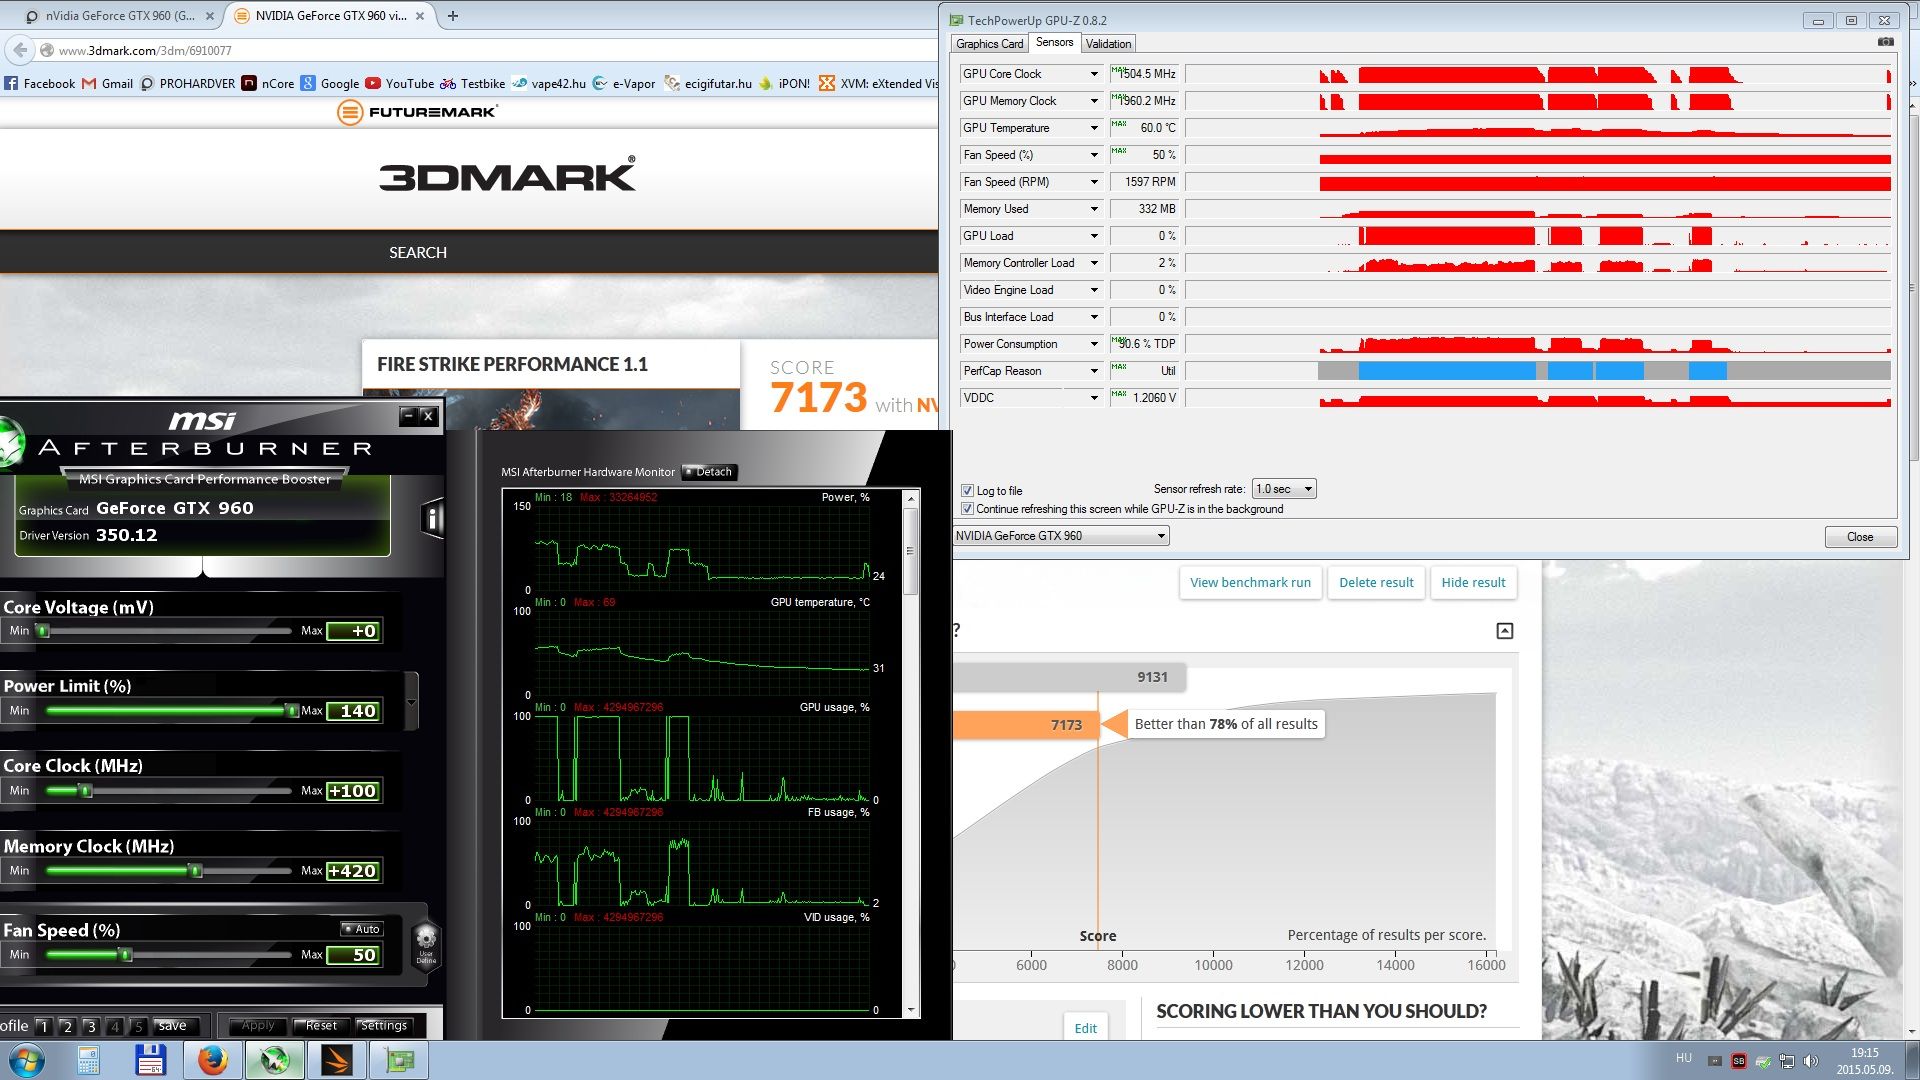This screenshot has width=1920, height=1080.
Task: Open the Validation tab in GPU-Z
Action: pyautogui.click(x=1108, y=44)
